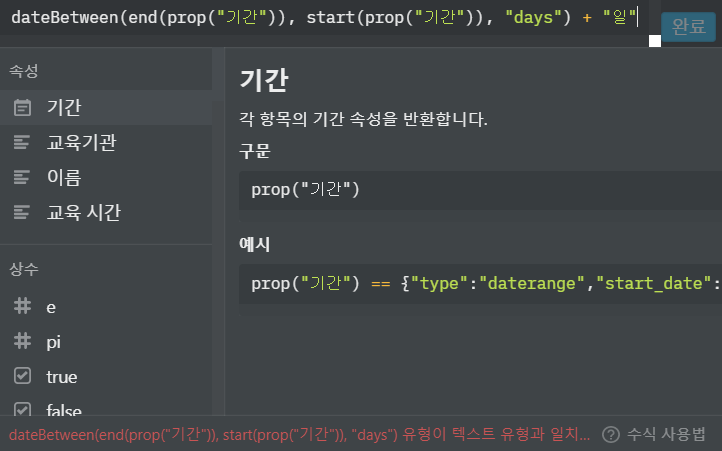Click the description text 각 항목의 기간 속성을 반환합니다.
The height and width of the screenshot is (451, 722).
tap(363, 119)
